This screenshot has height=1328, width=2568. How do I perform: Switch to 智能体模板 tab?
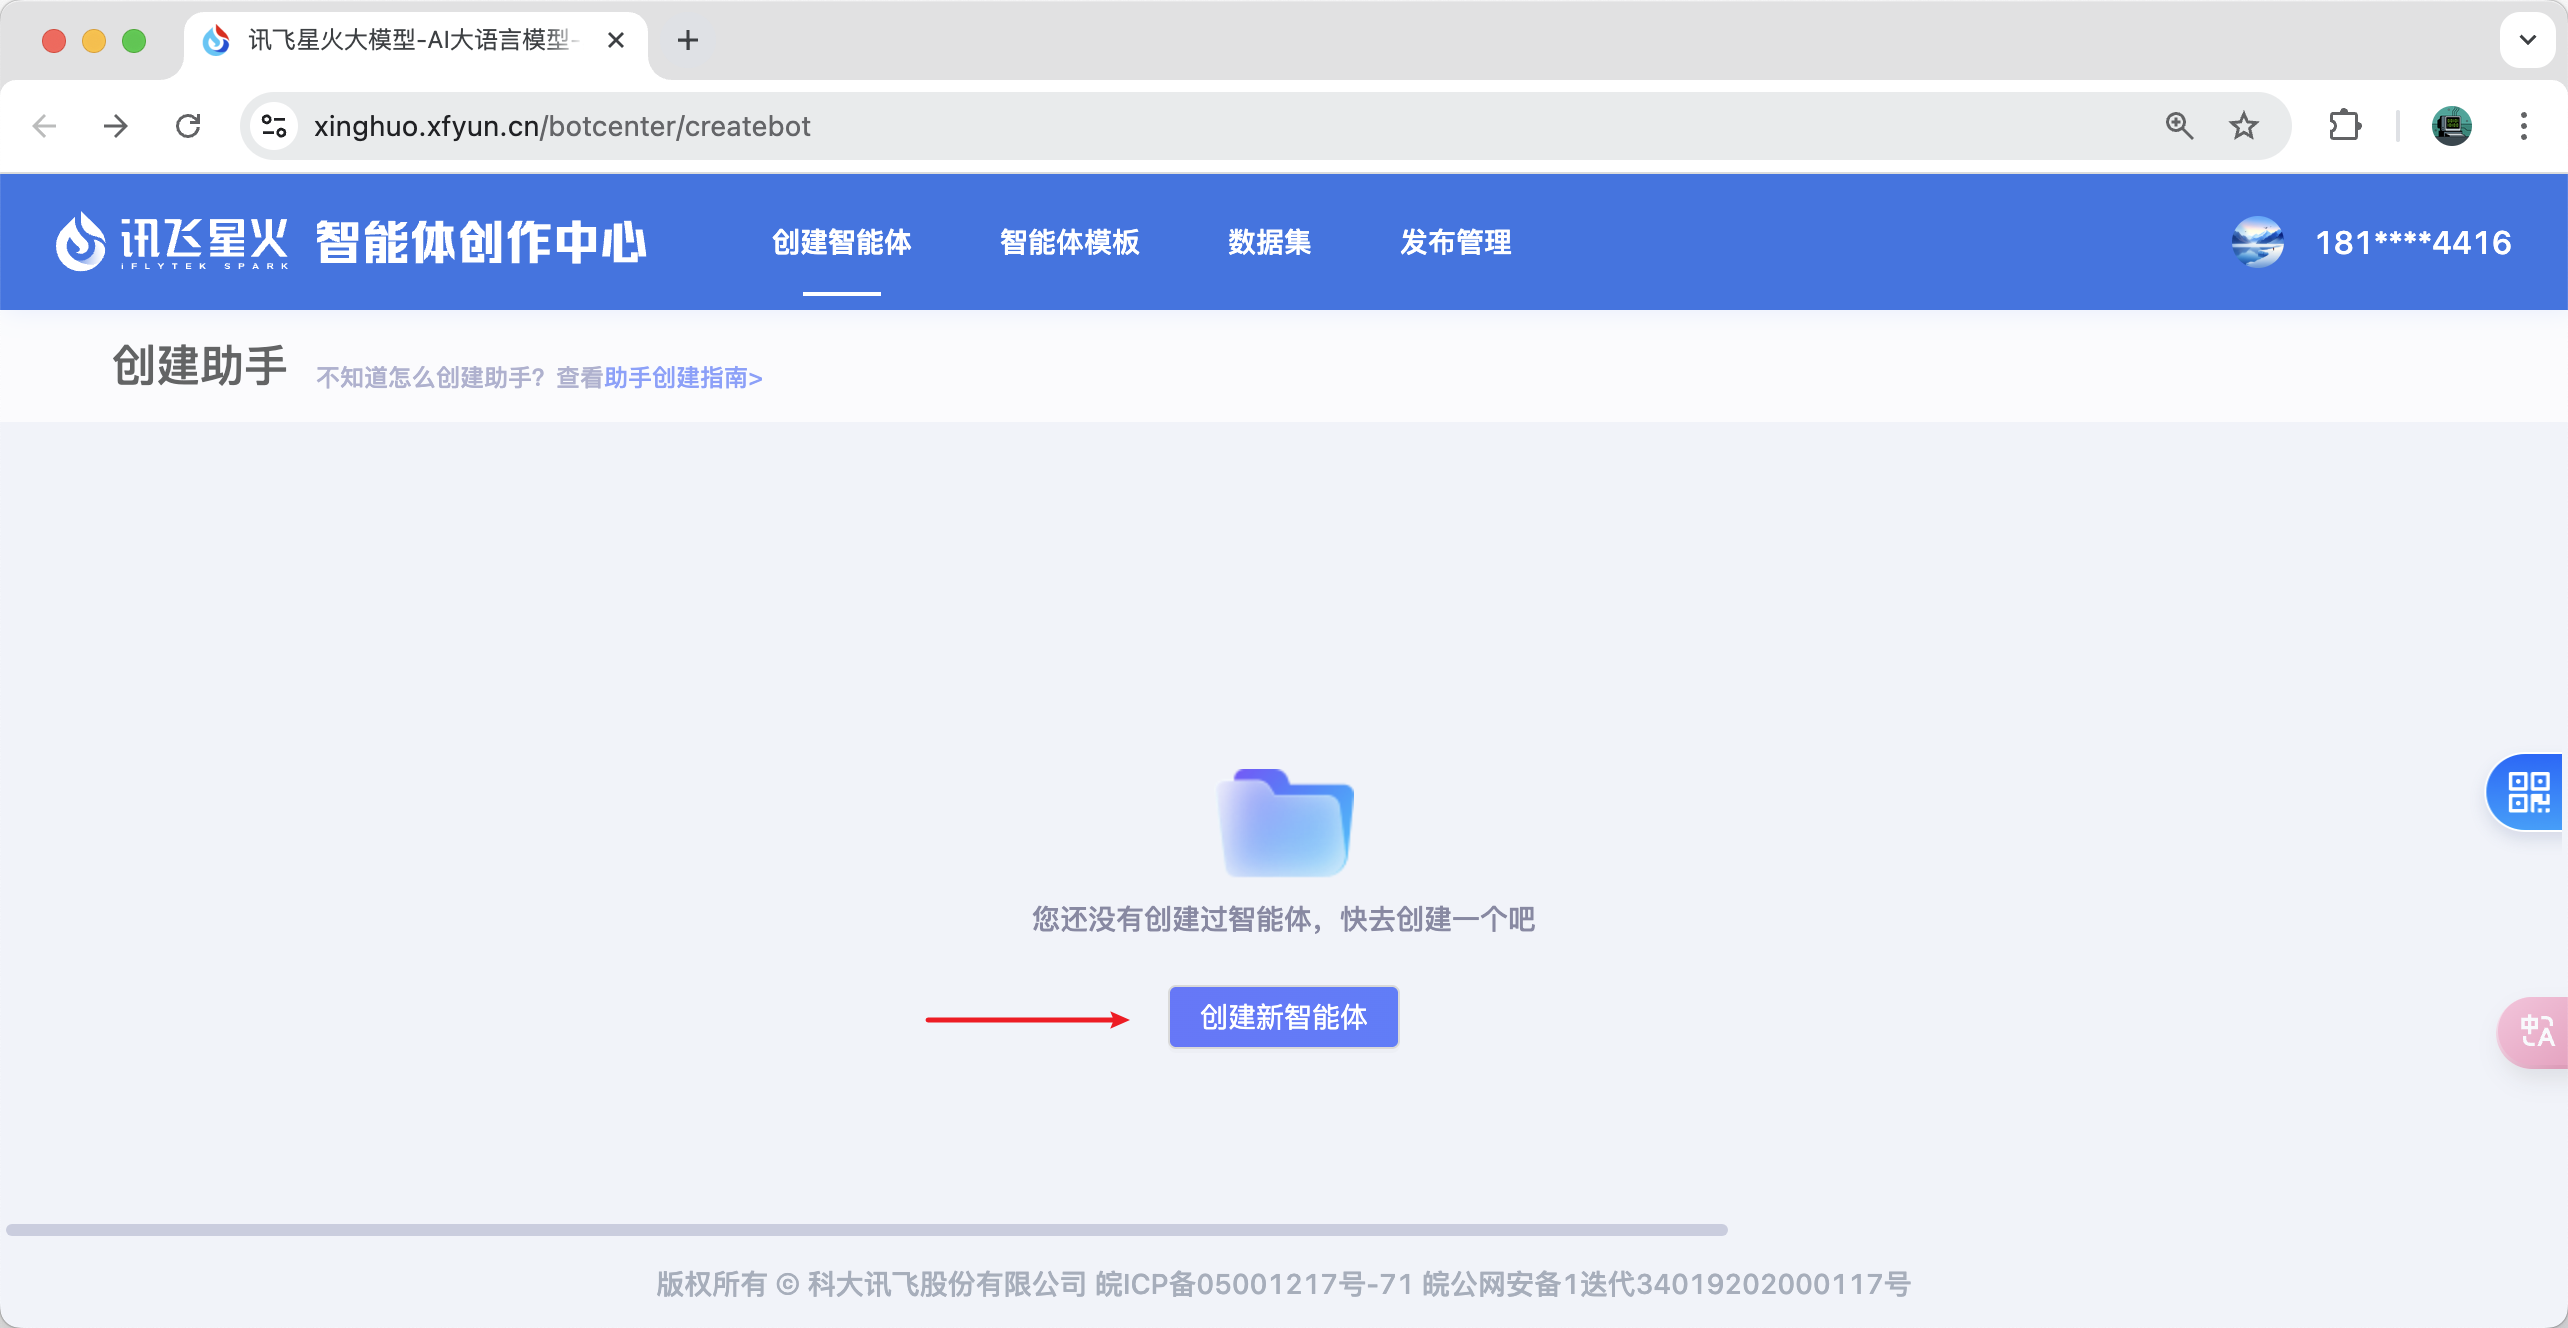tap(1069, 242)
